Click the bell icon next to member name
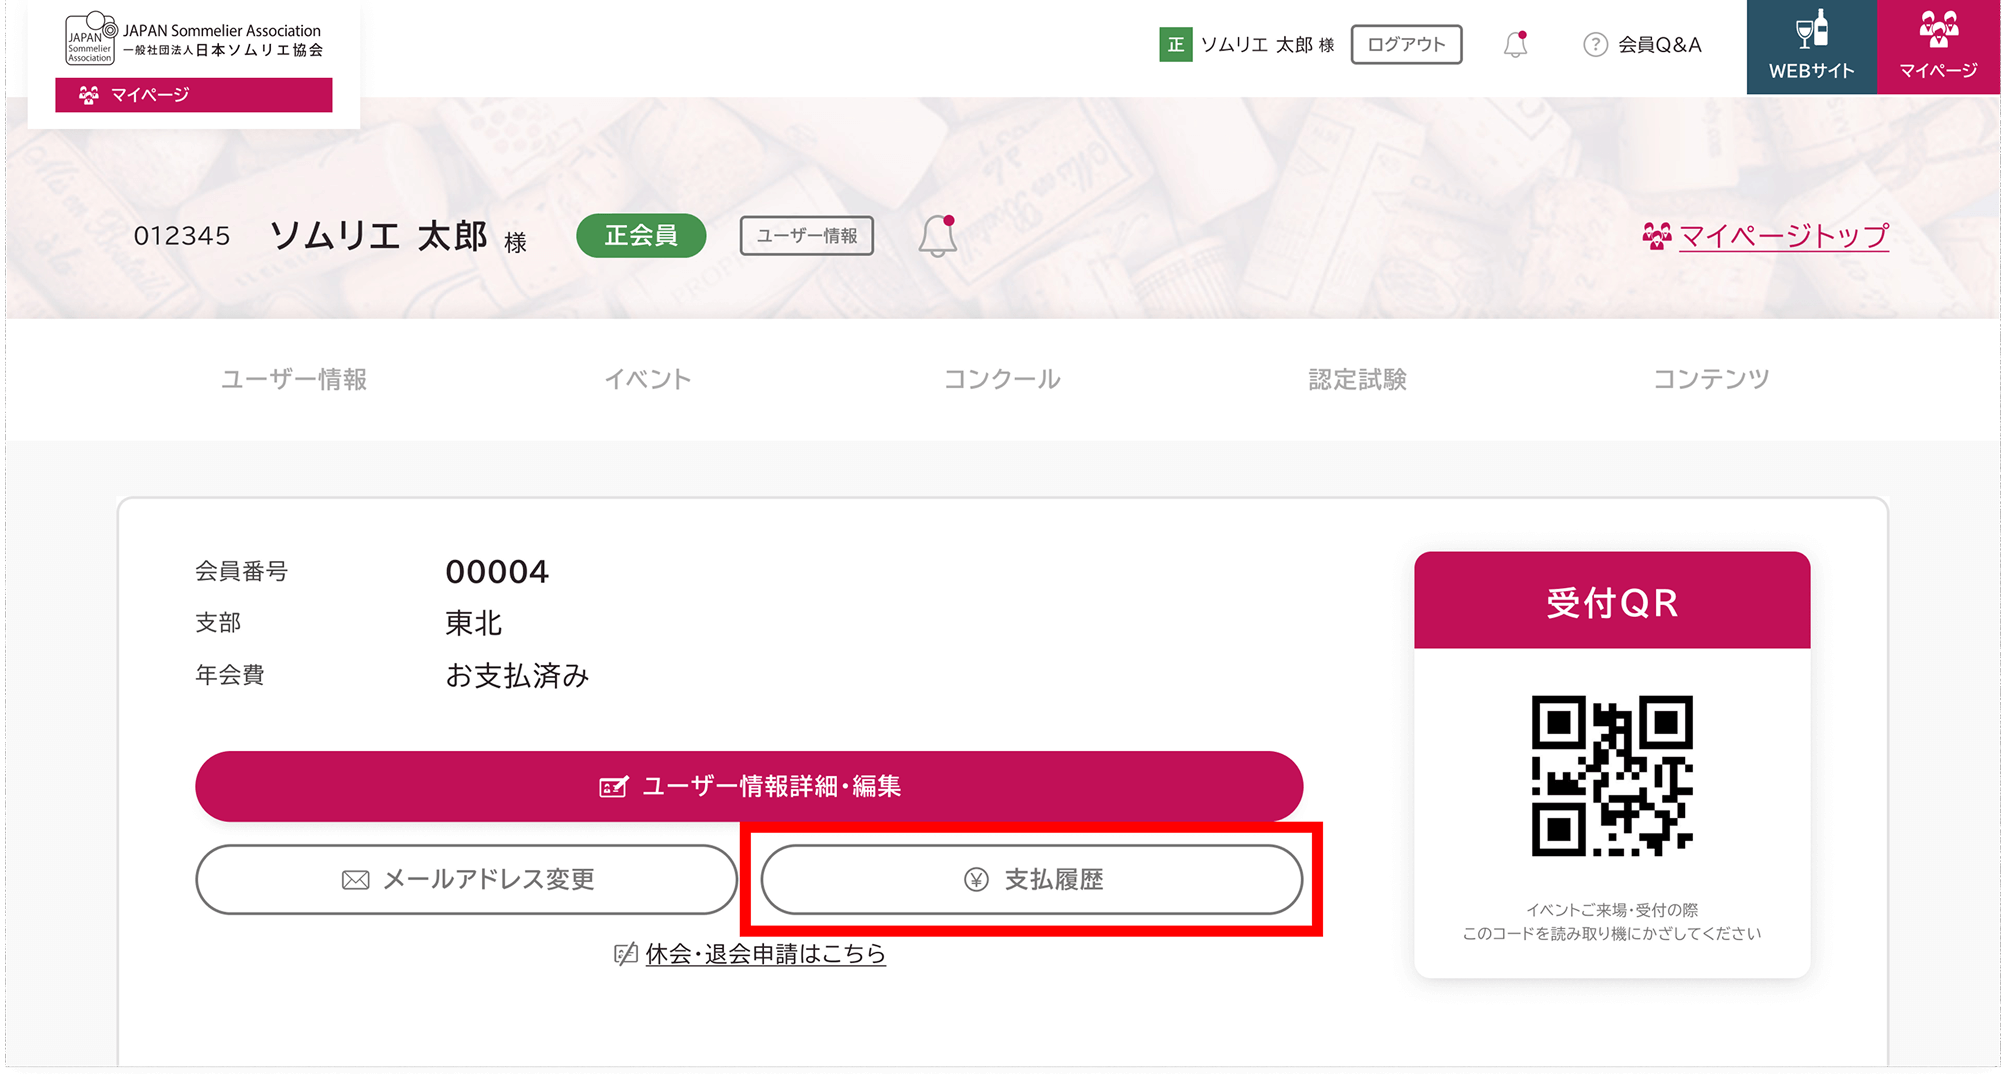The height and width of the screenshot is (1074, 2006). 937,236
